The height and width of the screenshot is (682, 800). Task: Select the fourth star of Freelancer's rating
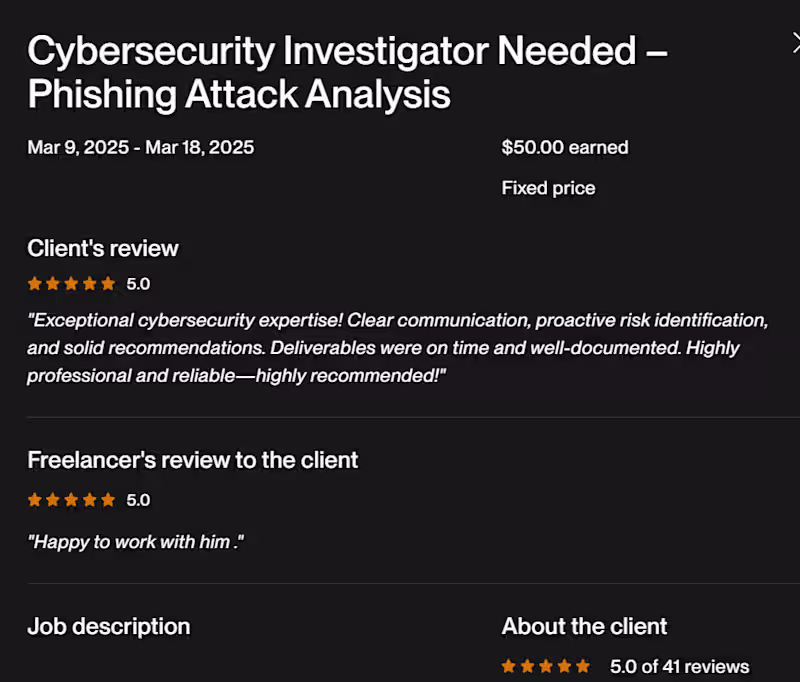[x=91, y=499]
